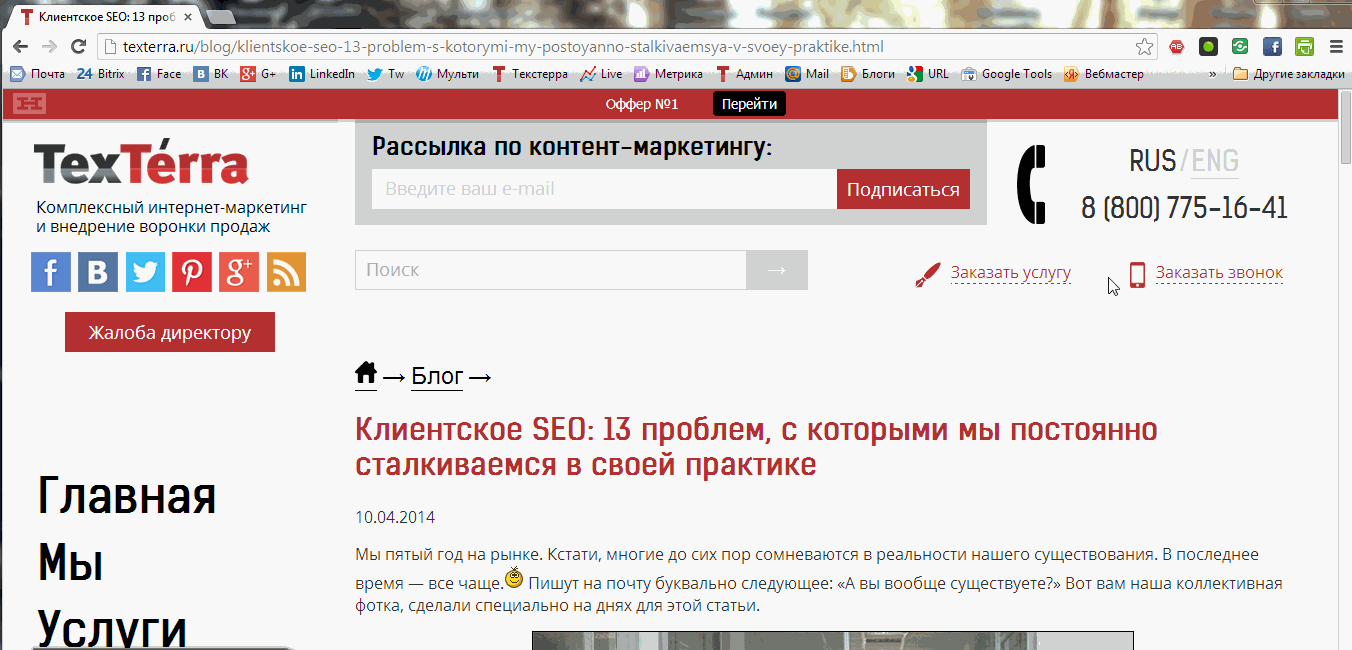
Task: Open the Мульти bookmark
Action: 448,74
